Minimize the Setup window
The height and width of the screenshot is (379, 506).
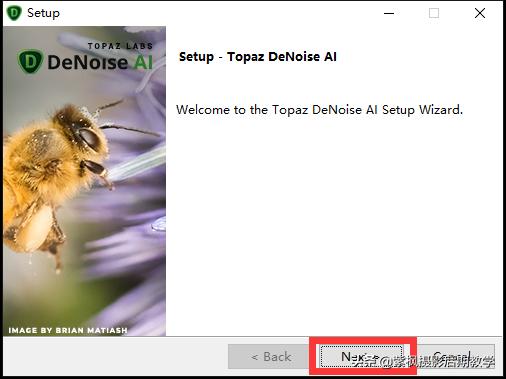[x=389, y=13]
